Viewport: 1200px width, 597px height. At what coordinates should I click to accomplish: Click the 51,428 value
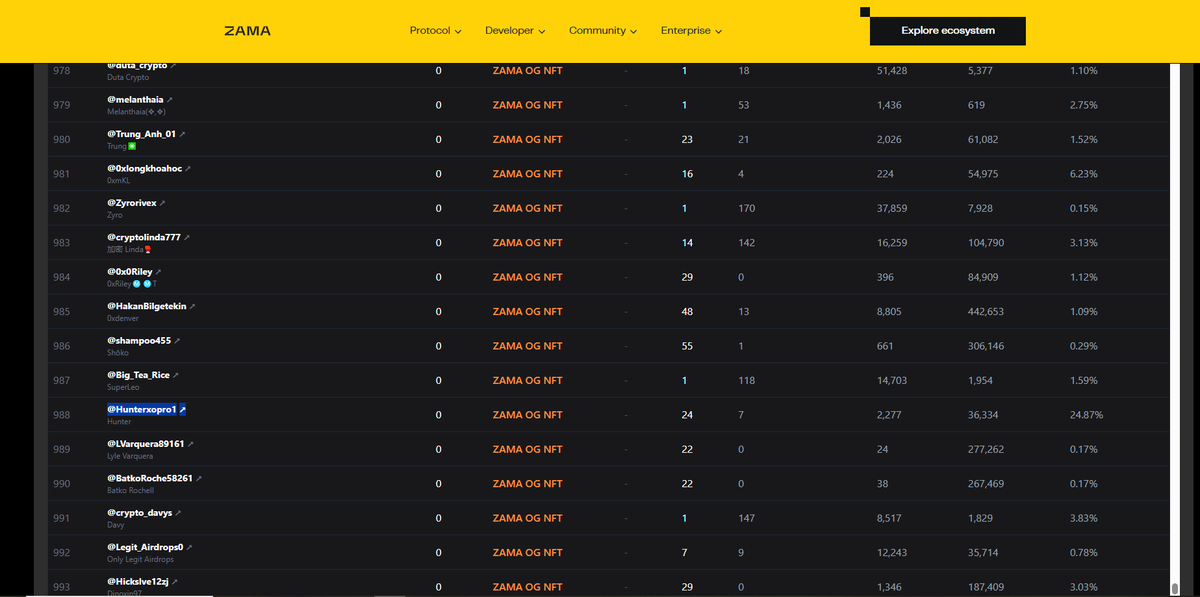pyautogui.click(x=892, y=71)
